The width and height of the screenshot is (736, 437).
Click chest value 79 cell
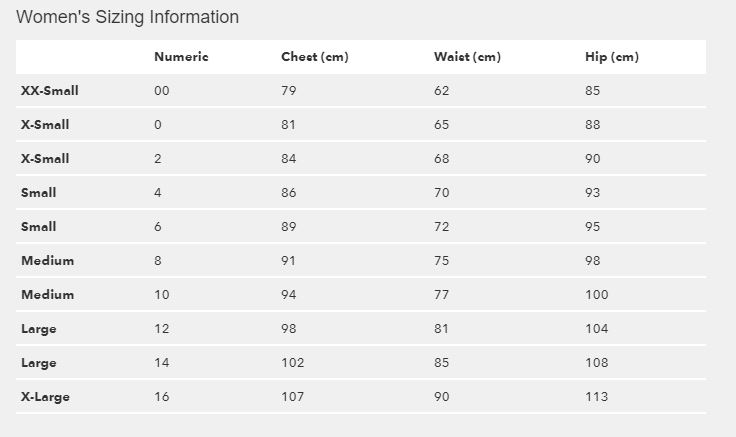(289, 91)
